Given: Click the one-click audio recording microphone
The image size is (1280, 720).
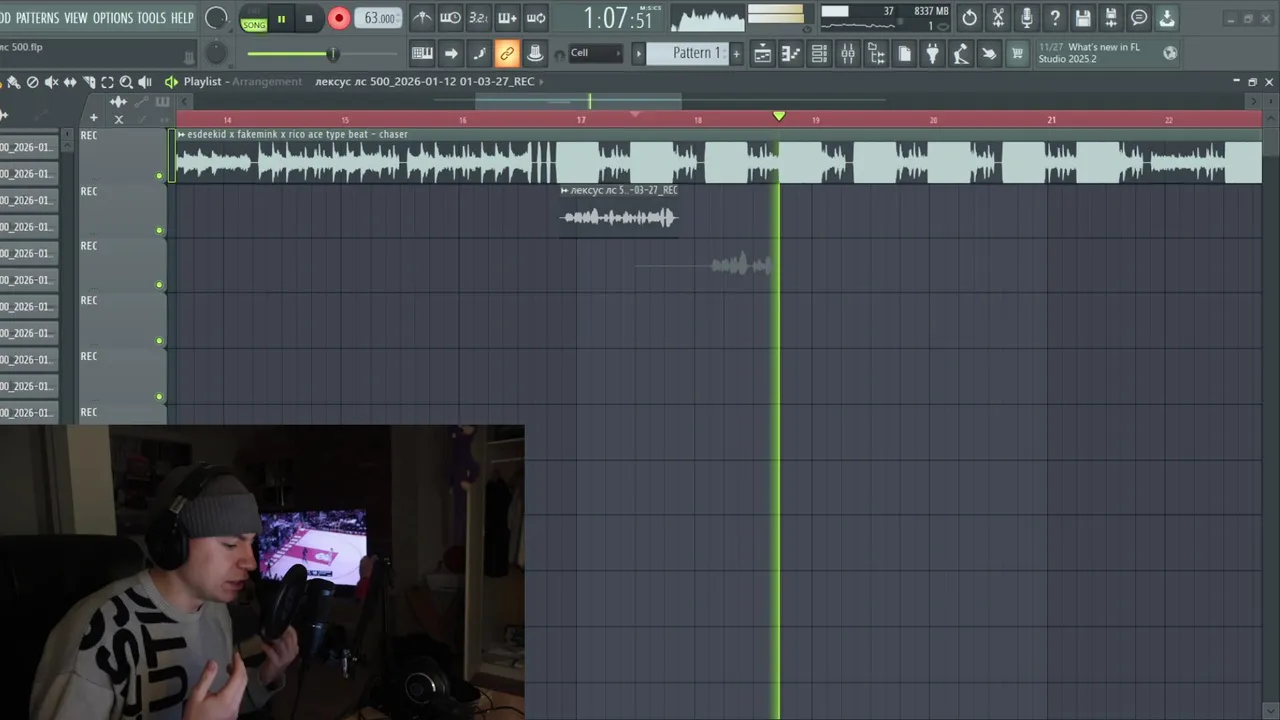Looking at the screenshot, I should coord(1026,18).
